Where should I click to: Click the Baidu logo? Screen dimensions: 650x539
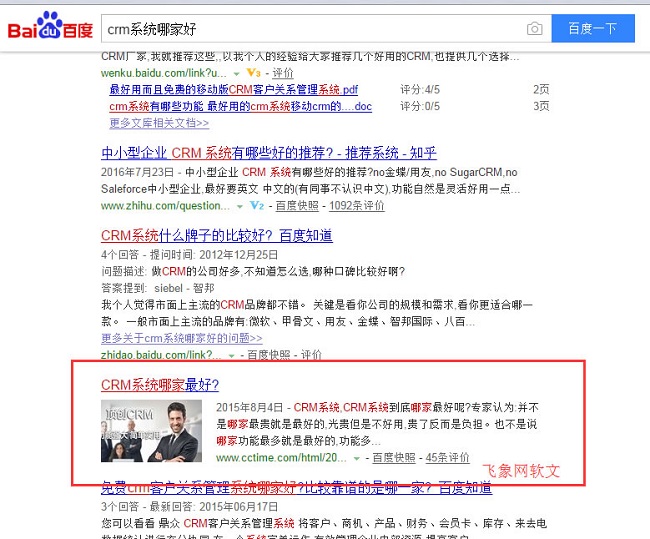(x=50, y=26)
